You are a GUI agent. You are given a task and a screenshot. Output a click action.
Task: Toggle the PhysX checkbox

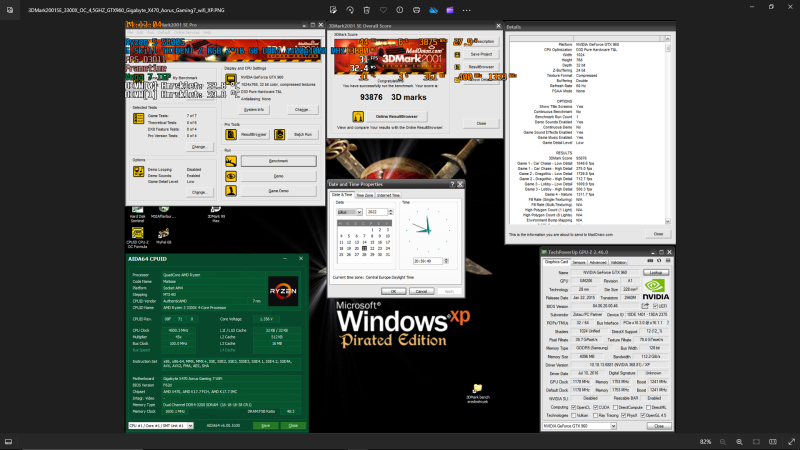click(x=623, y=416)
